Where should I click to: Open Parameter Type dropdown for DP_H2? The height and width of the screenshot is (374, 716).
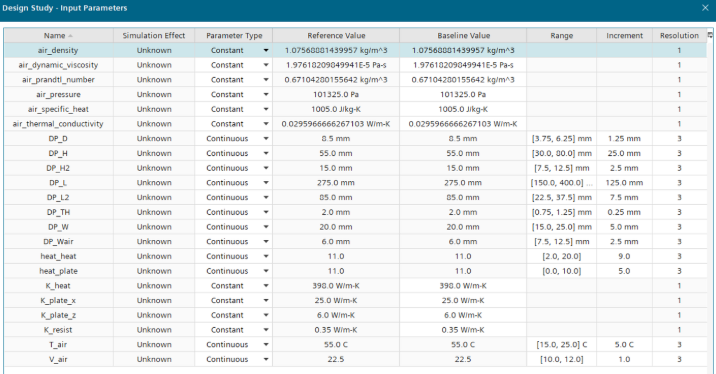coord(266,168)
